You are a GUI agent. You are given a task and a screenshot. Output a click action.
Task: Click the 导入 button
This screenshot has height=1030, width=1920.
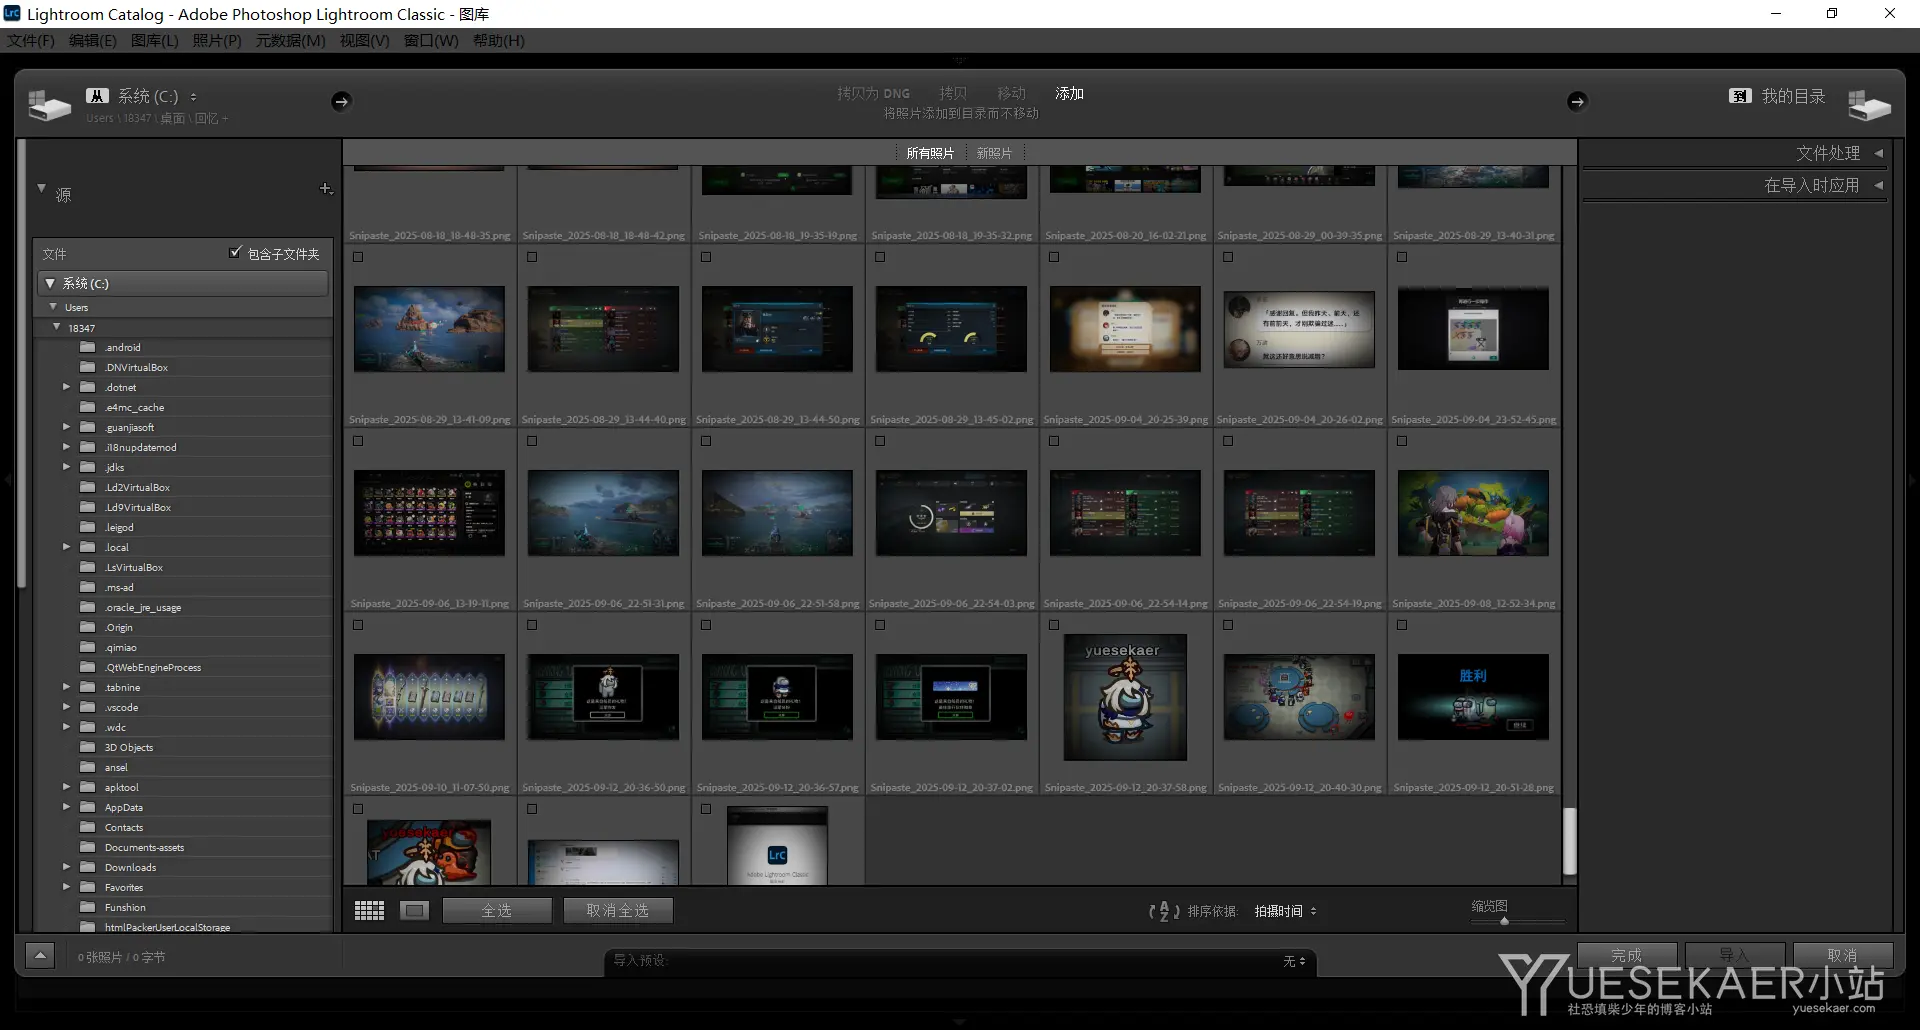click(1736, 954)
